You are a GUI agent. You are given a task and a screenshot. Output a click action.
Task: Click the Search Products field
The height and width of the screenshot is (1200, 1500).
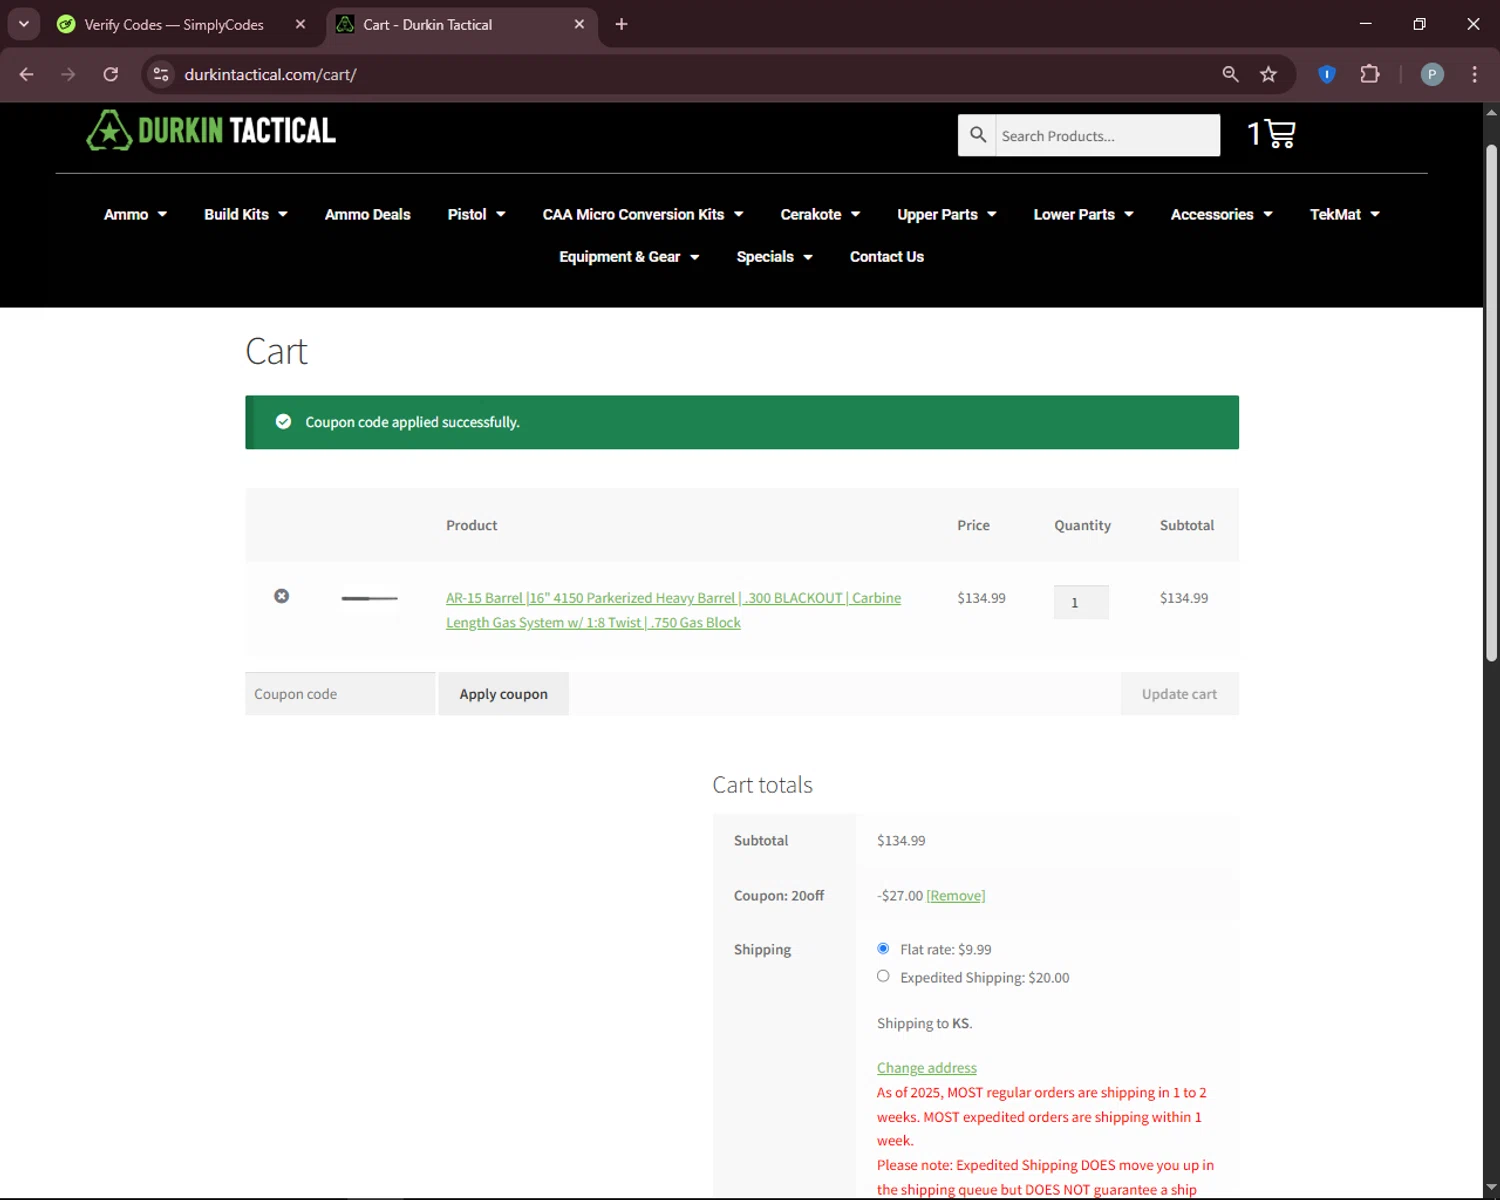pos(1107,135)
